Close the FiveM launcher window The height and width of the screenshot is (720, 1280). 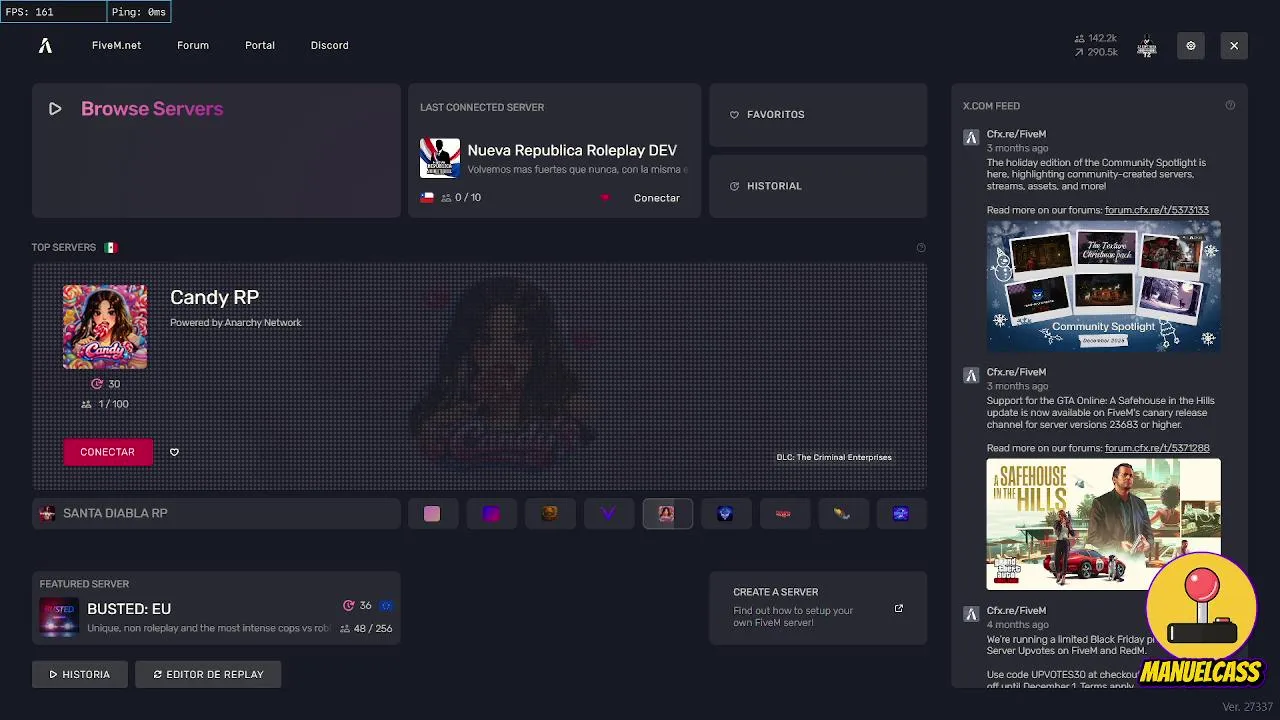pyautogui.click(x=1234, y=45)
